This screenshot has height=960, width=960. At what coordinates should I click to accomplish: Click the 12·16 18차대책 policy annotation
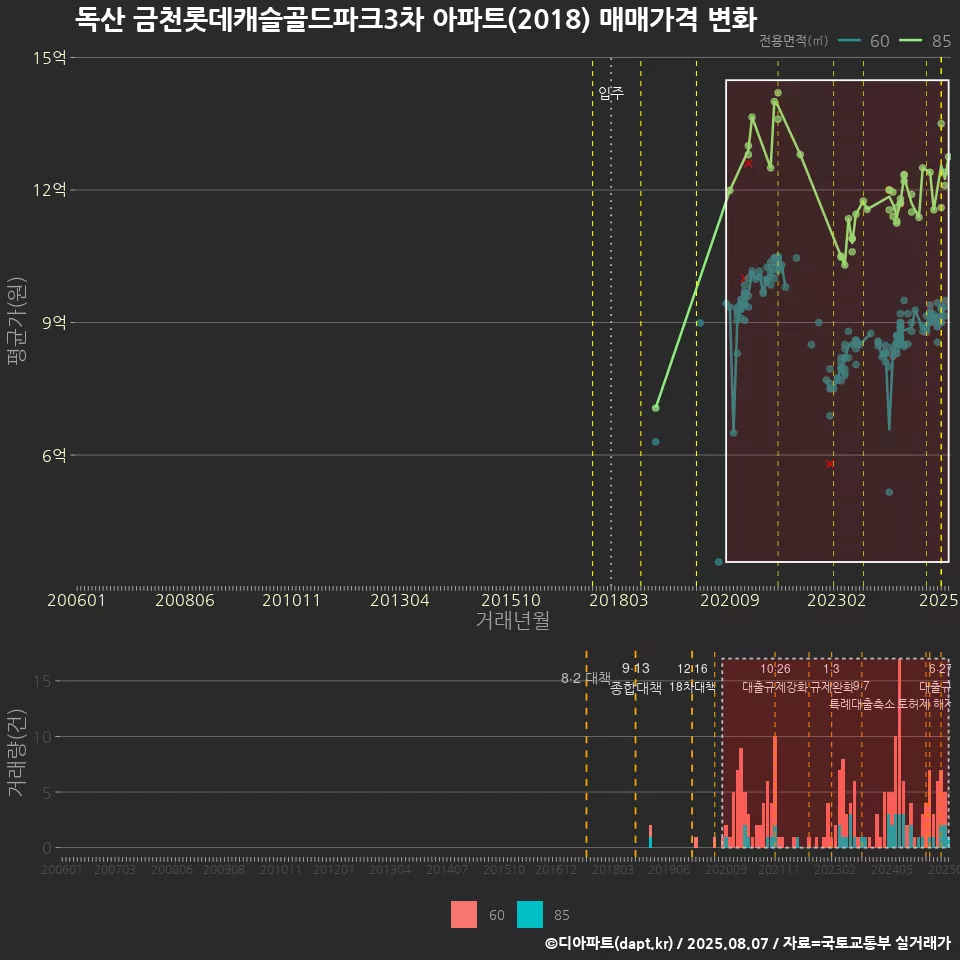pyautogui.click(x=692, y=678)
